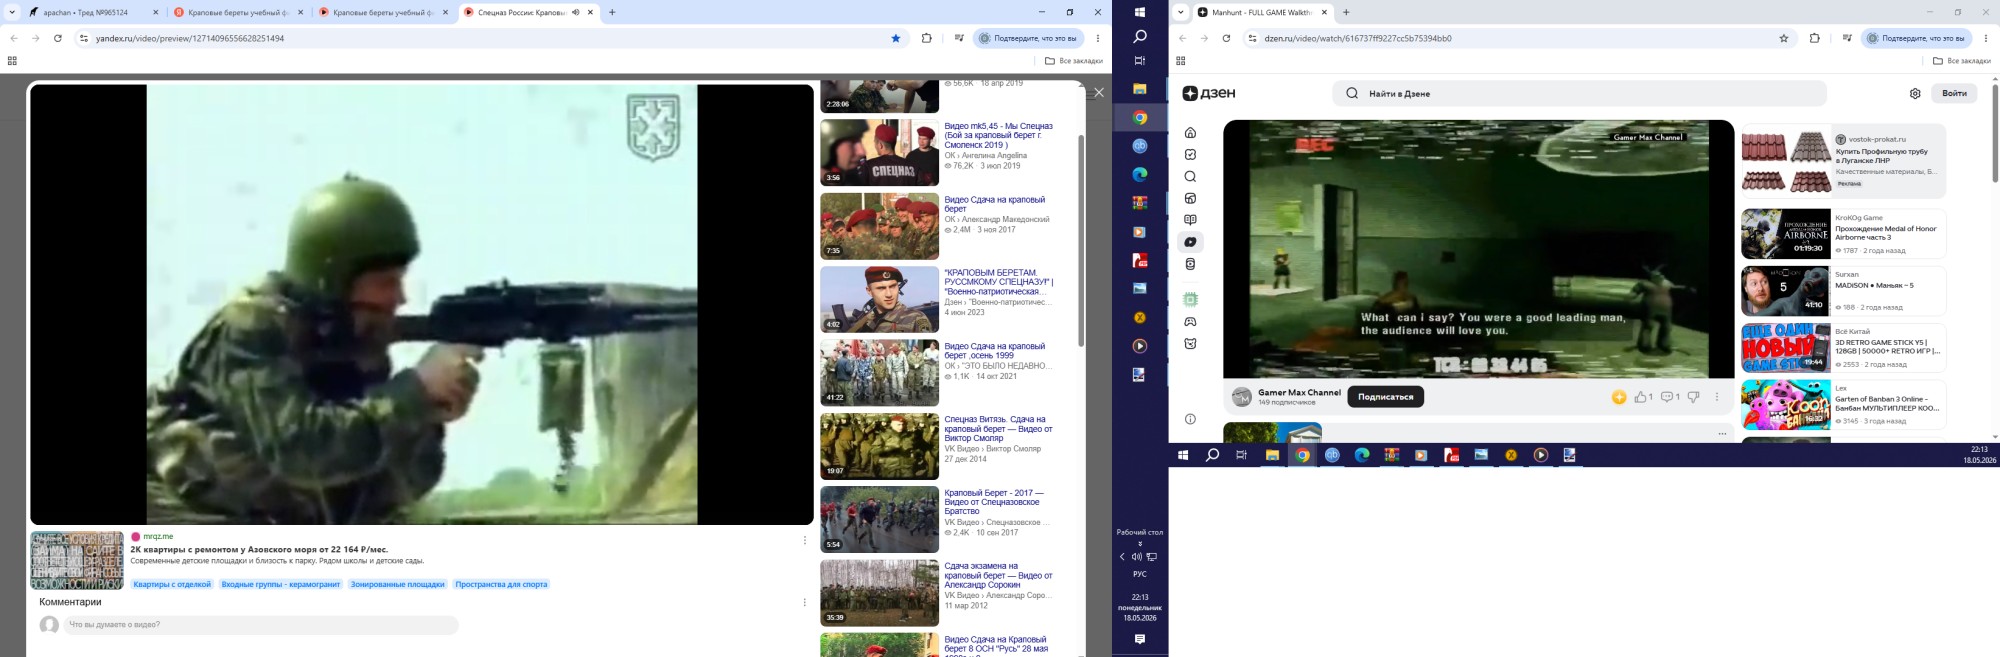Click related videos list scrollbar in Yandex preview
Image resolution: width=2000 pixels, height=657 pixels.
tap(1081, 240)
